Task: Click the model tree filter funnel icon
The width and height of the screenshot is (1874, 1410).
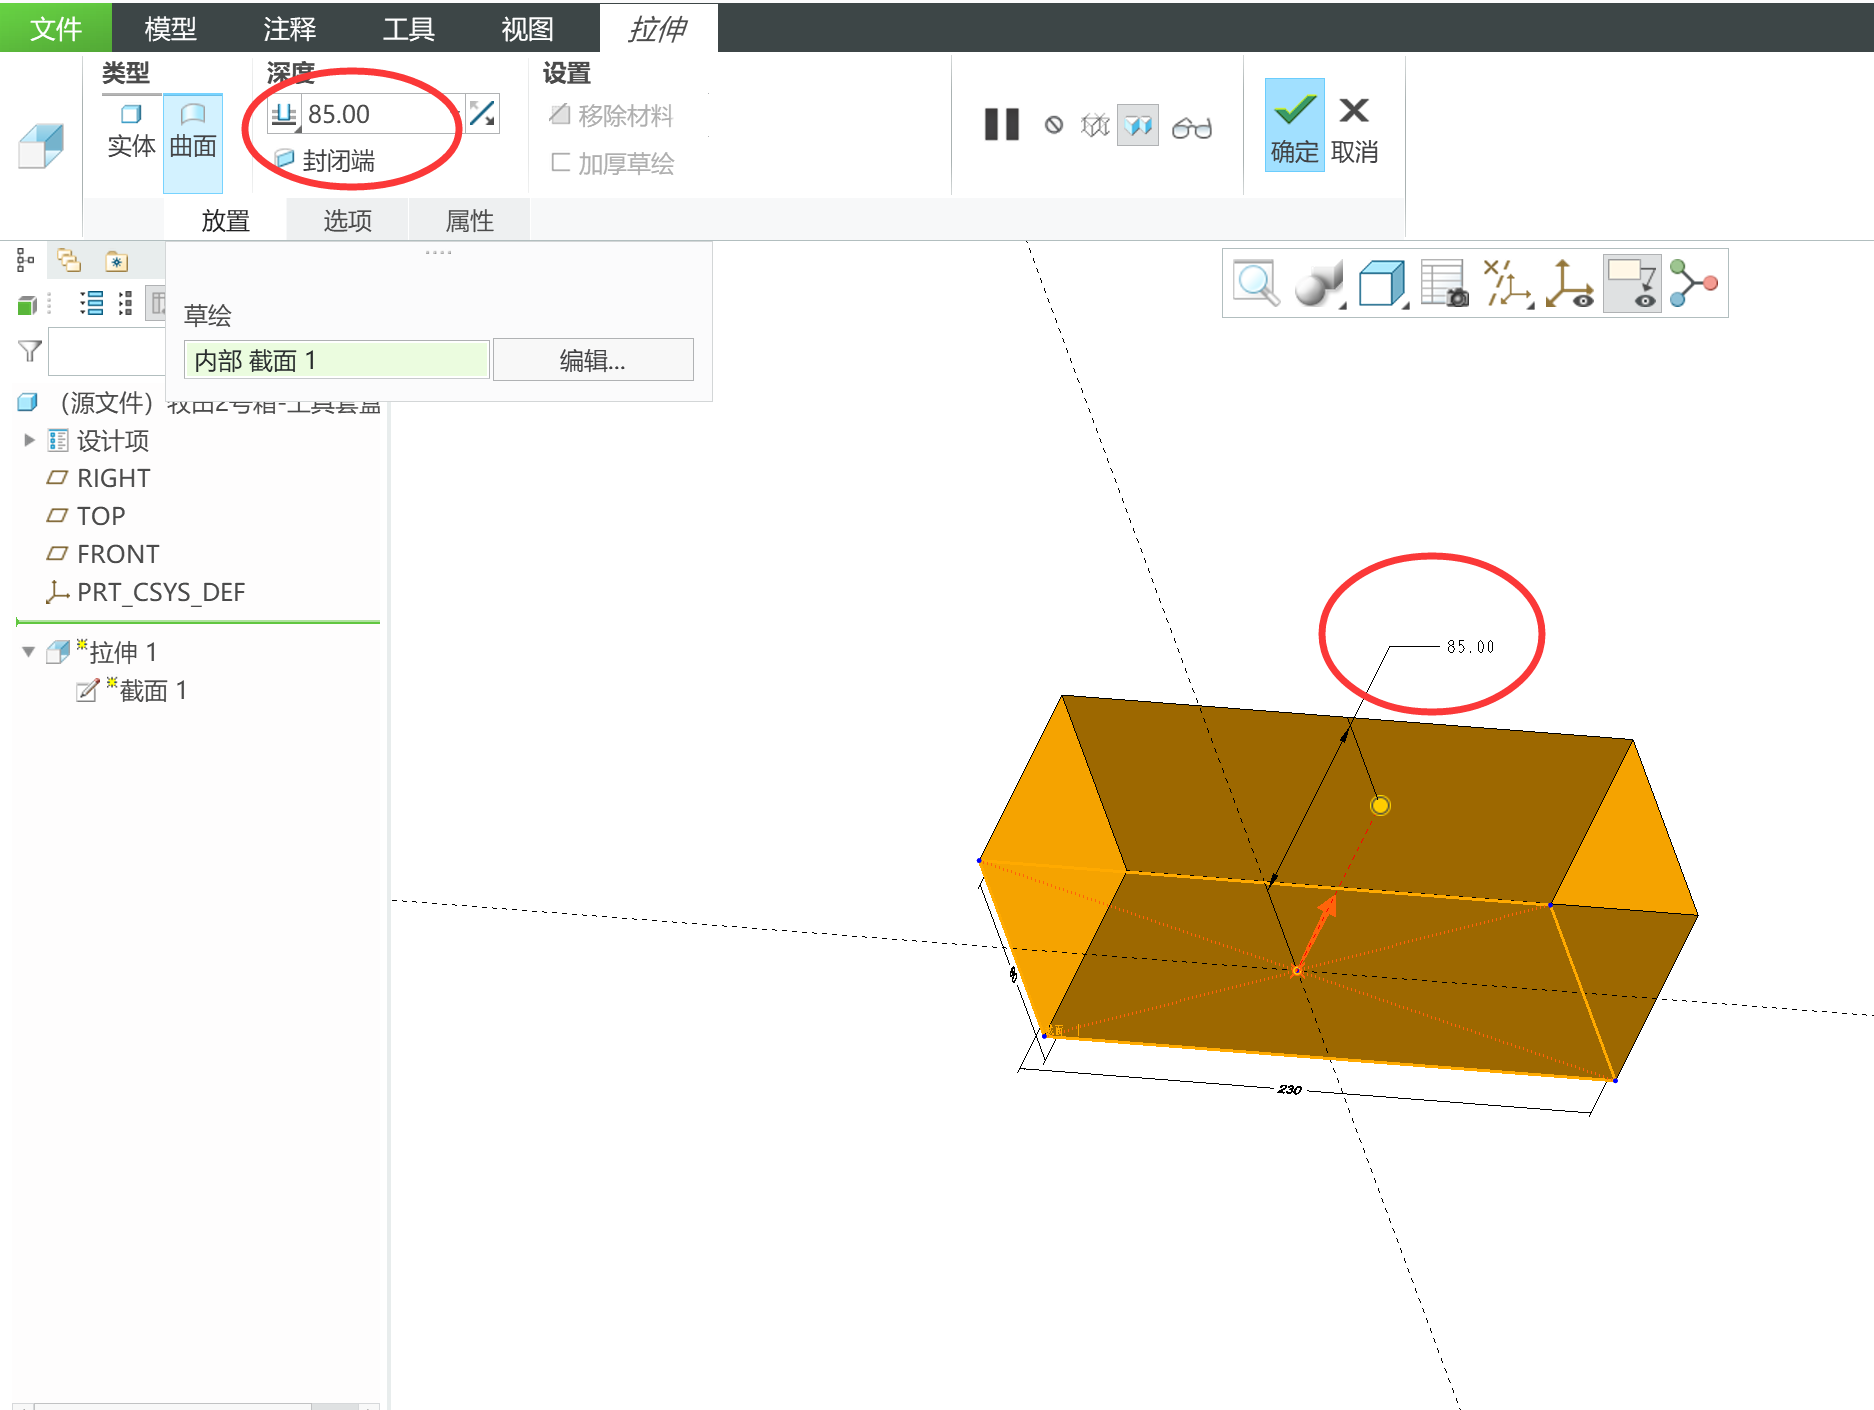Action: pyautogui.click(x=30, y=351)
